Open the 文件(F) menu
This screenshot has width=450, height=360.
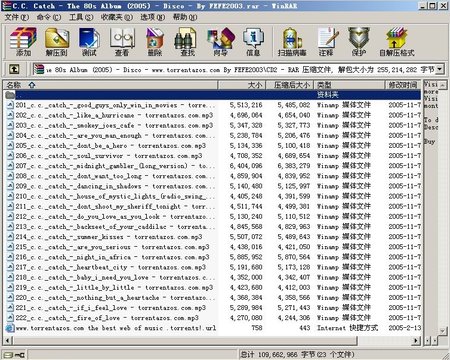(x=17, y=17)
